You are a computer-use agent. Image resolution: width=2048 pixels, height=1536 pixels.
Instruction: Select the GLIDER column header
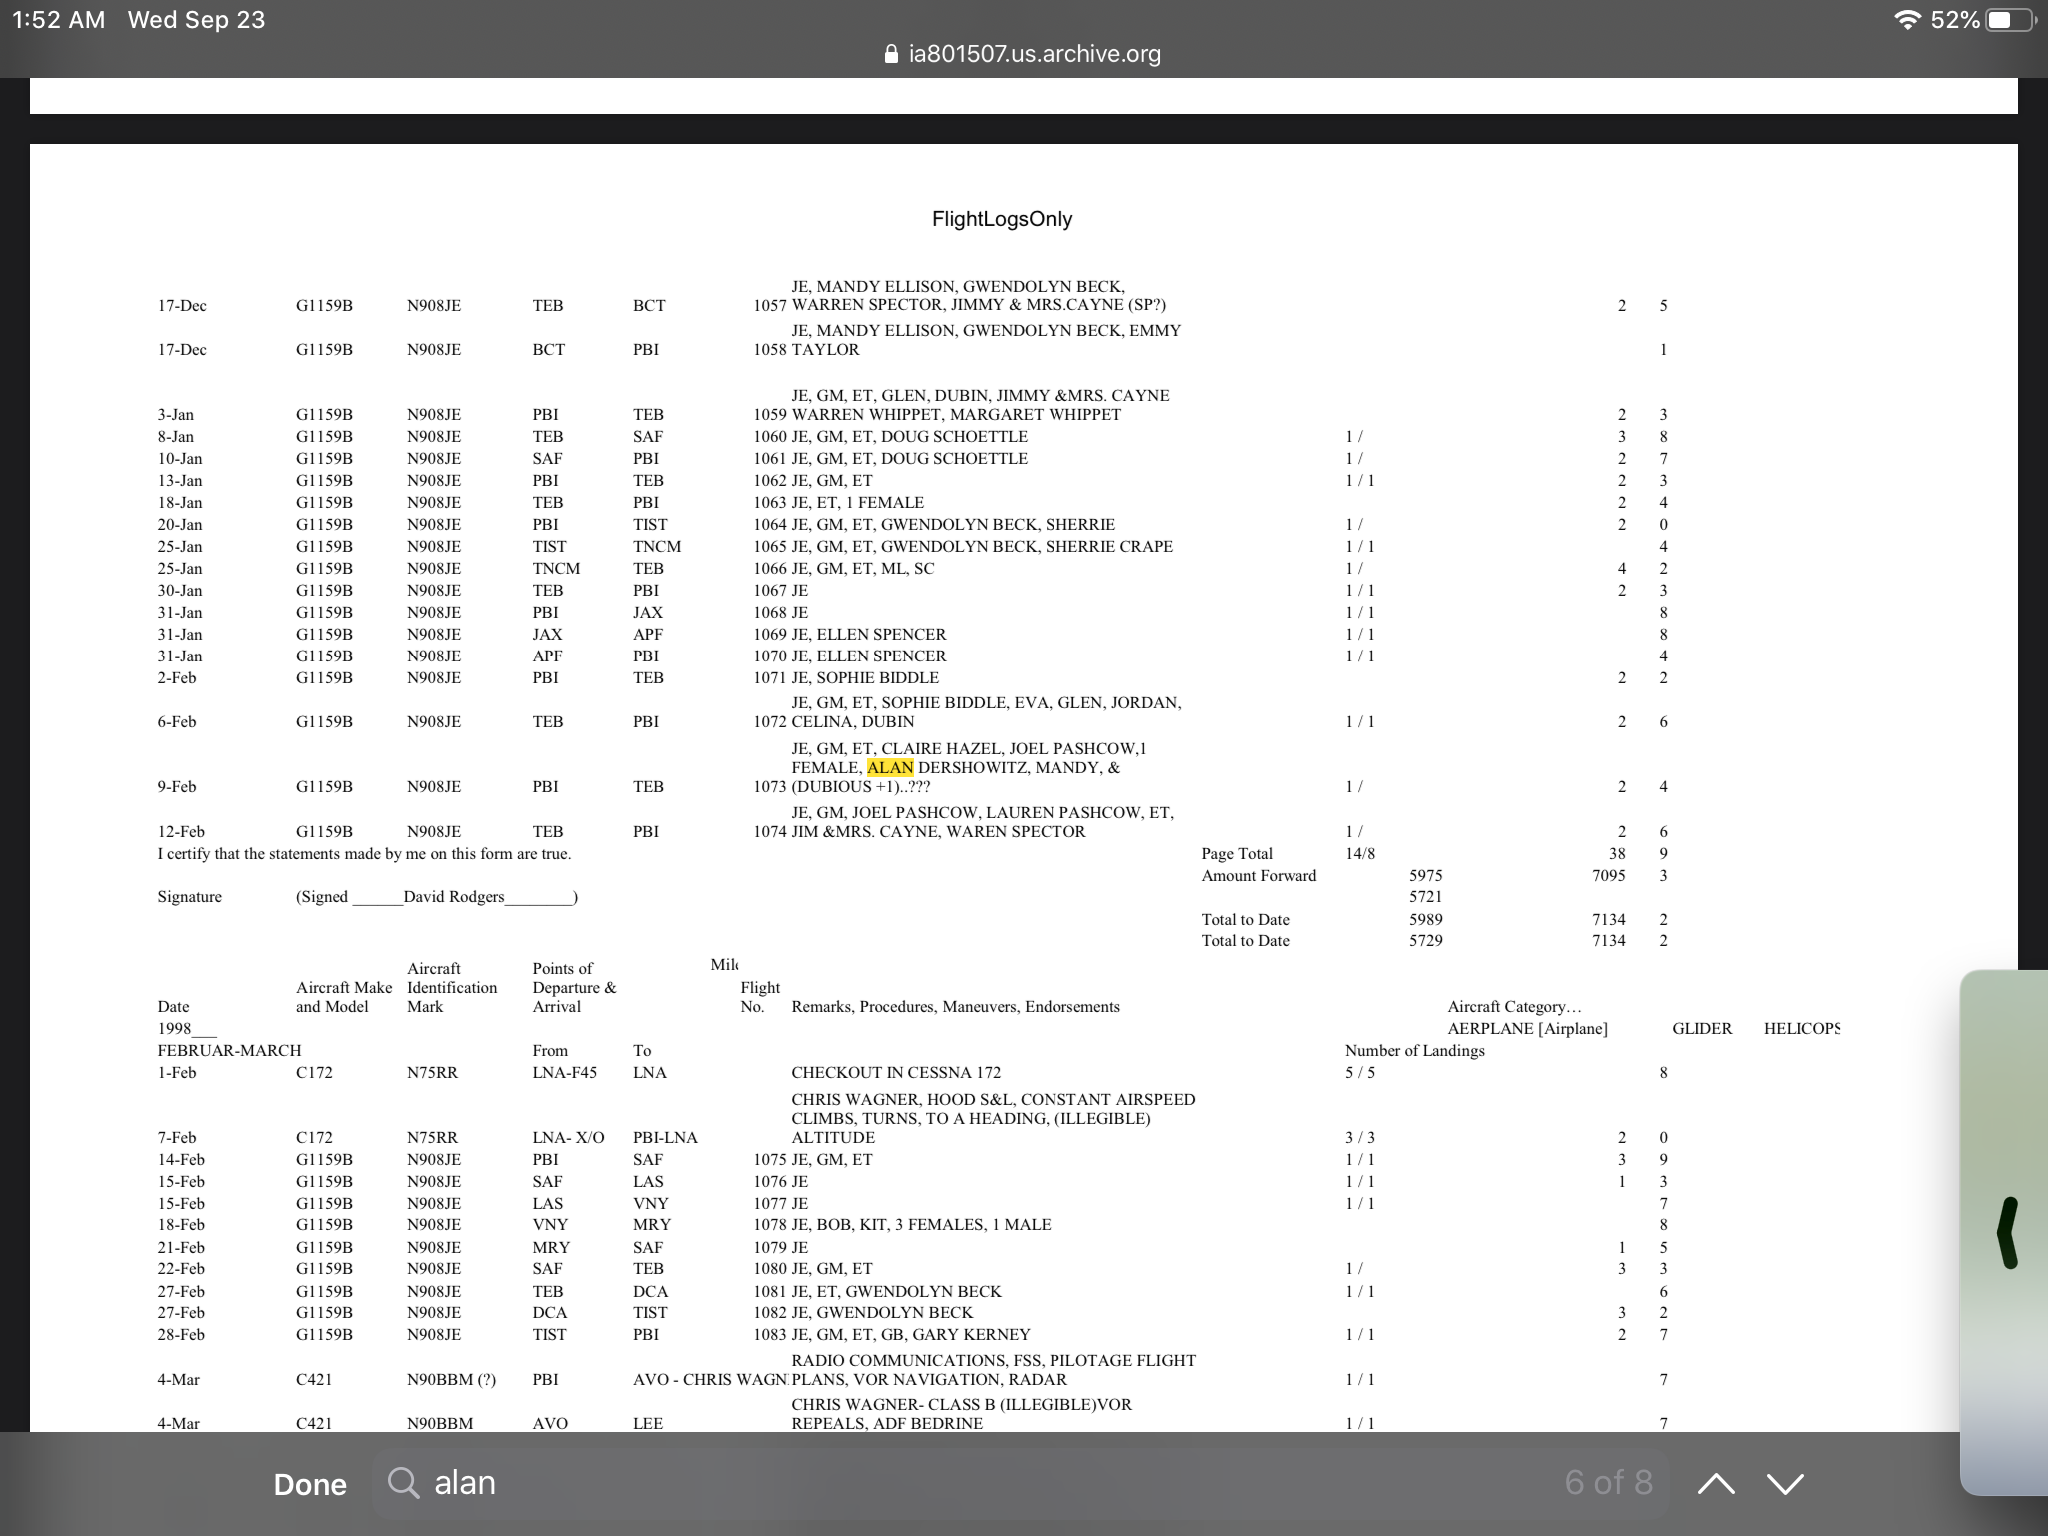click(1702, 1029)
